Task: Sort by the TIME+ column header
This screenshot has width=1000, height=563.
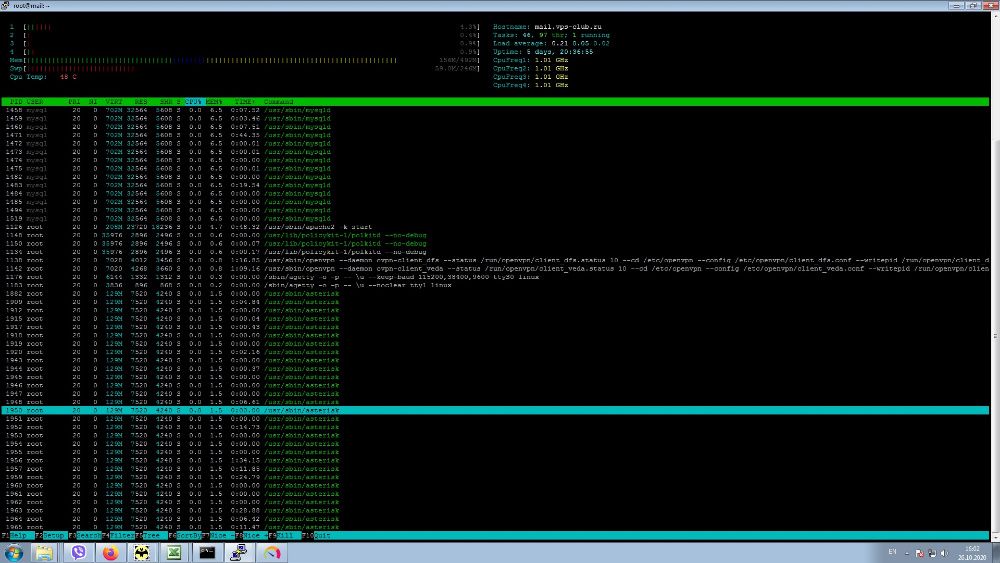Action: click(x=244, y=101)
